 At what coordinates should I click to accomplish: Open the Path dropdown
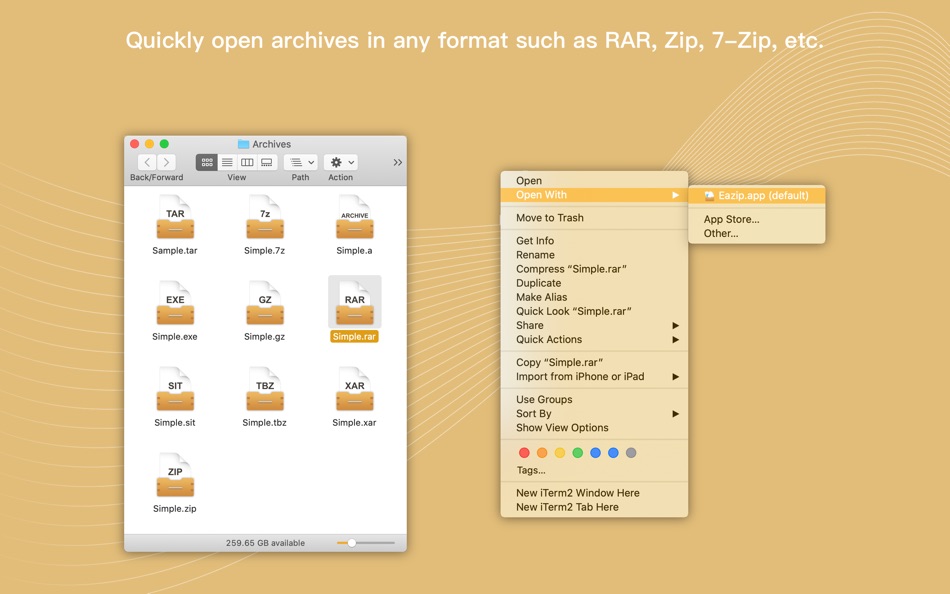[x=301, y=162]
